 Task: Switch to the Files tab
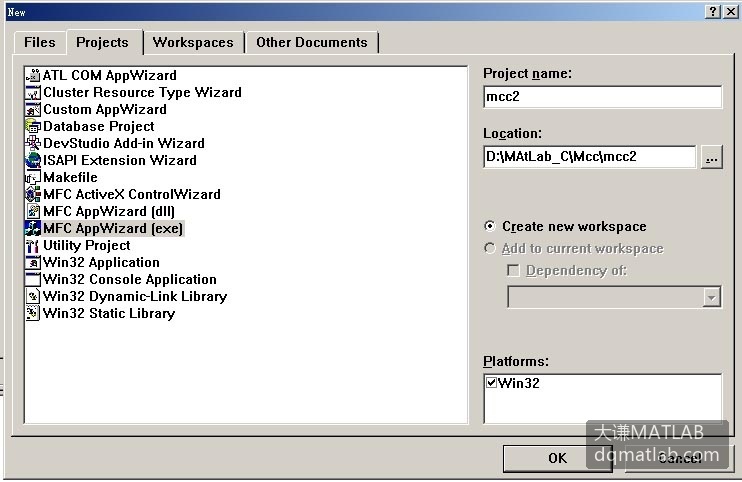40,43
